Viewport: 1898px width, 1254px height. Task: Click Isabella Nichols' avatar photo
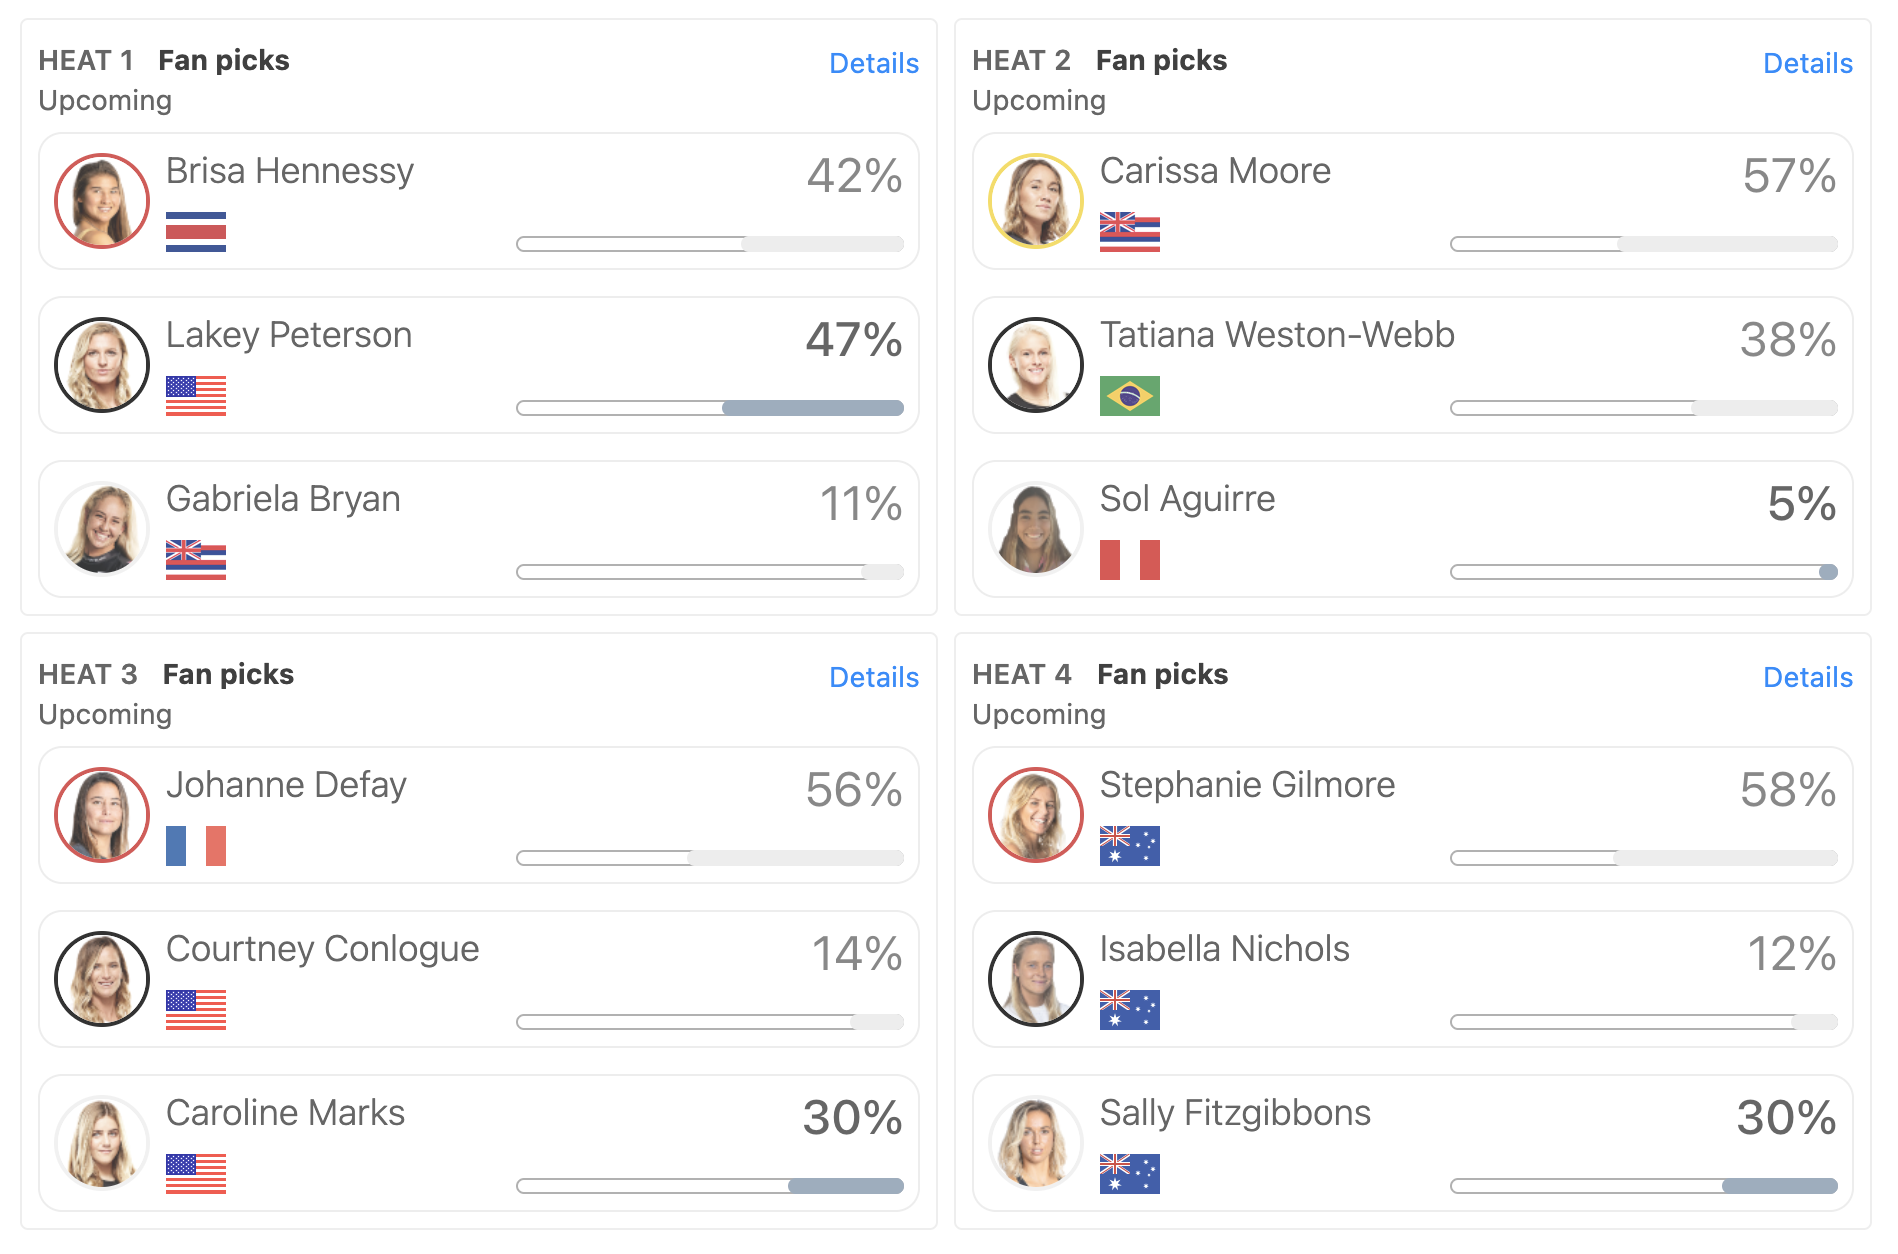coord(1036,979)
